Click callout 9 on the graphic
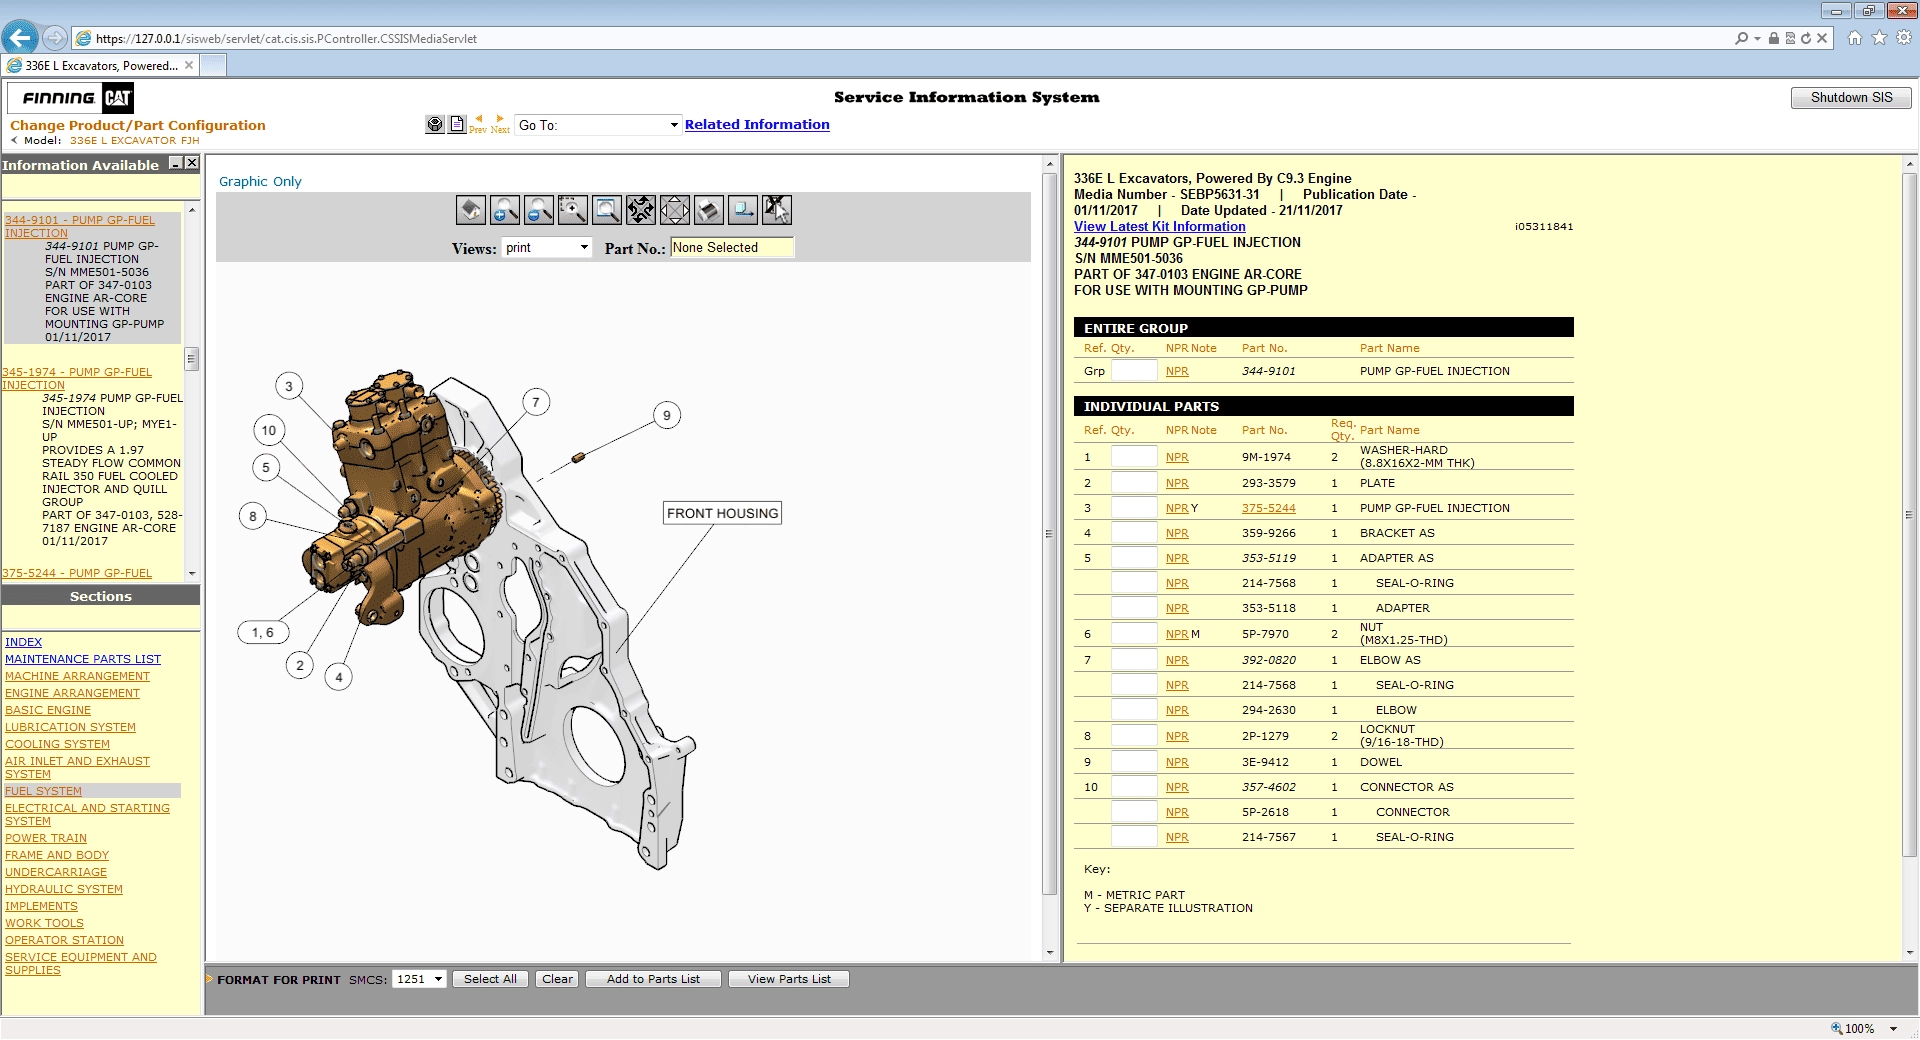Viewport: 1920px width, 1040px height. click(667, 416)
